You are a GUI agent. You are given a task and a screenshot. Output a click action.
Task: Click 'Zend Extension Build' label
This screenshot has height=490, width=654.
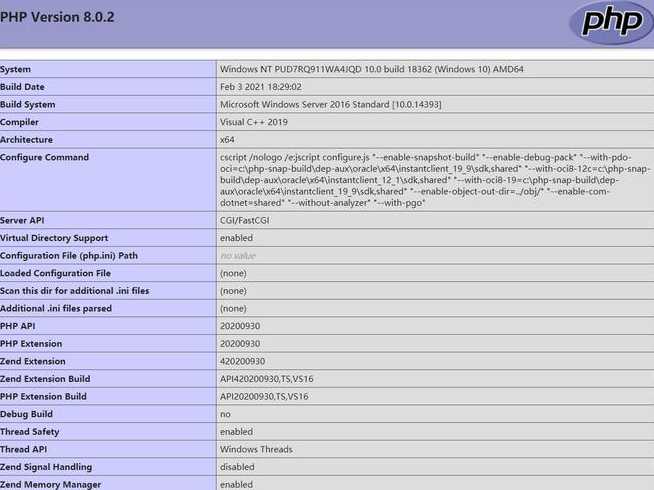(x=45, y=379)
